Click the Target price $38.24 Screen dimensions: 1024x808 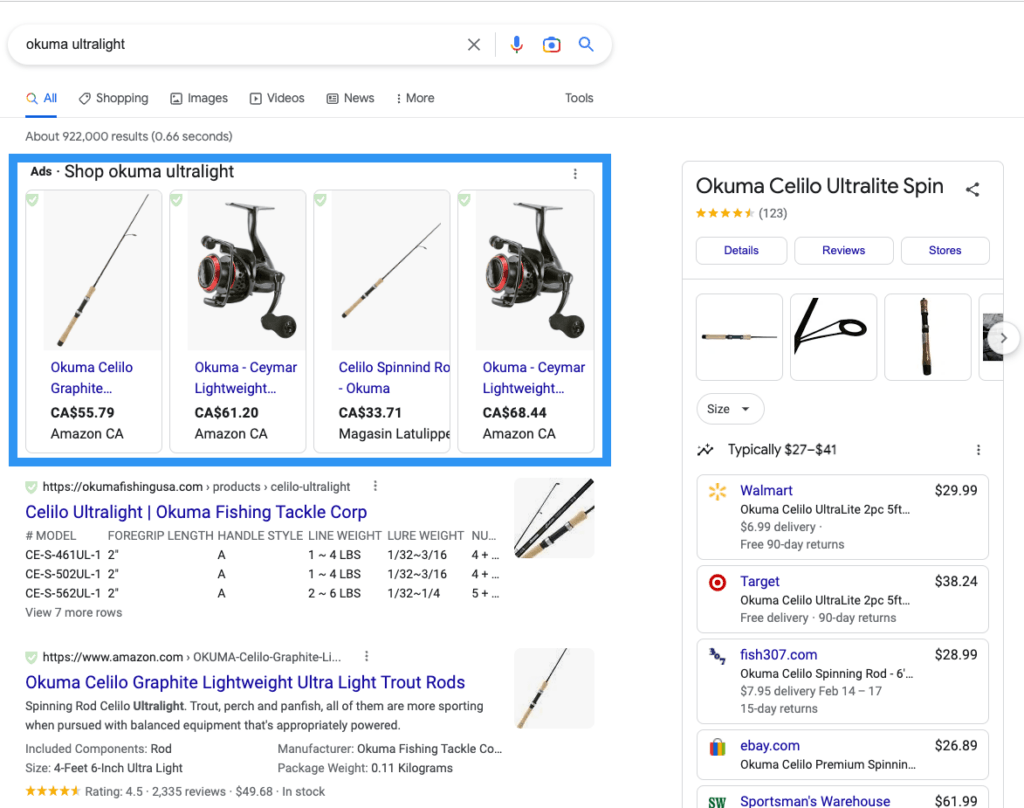click(x=956, y=581)
